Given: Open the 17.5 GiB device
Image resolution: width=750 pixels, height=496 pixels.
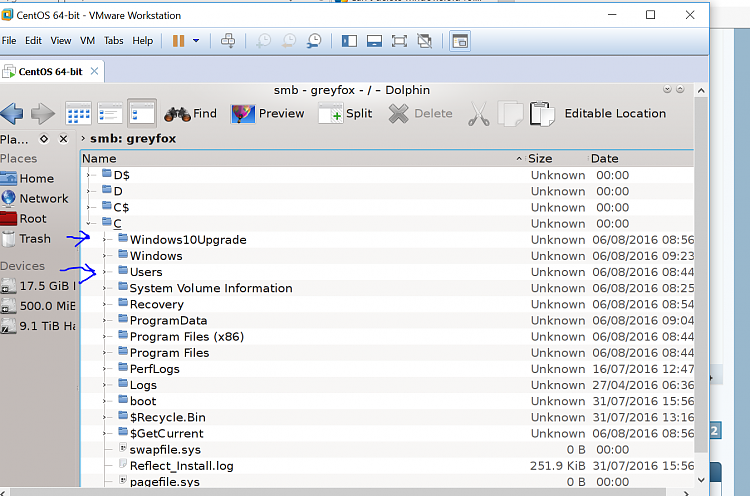Looking at the screenshot, I should pyautogui.click(x=37, y=286).
